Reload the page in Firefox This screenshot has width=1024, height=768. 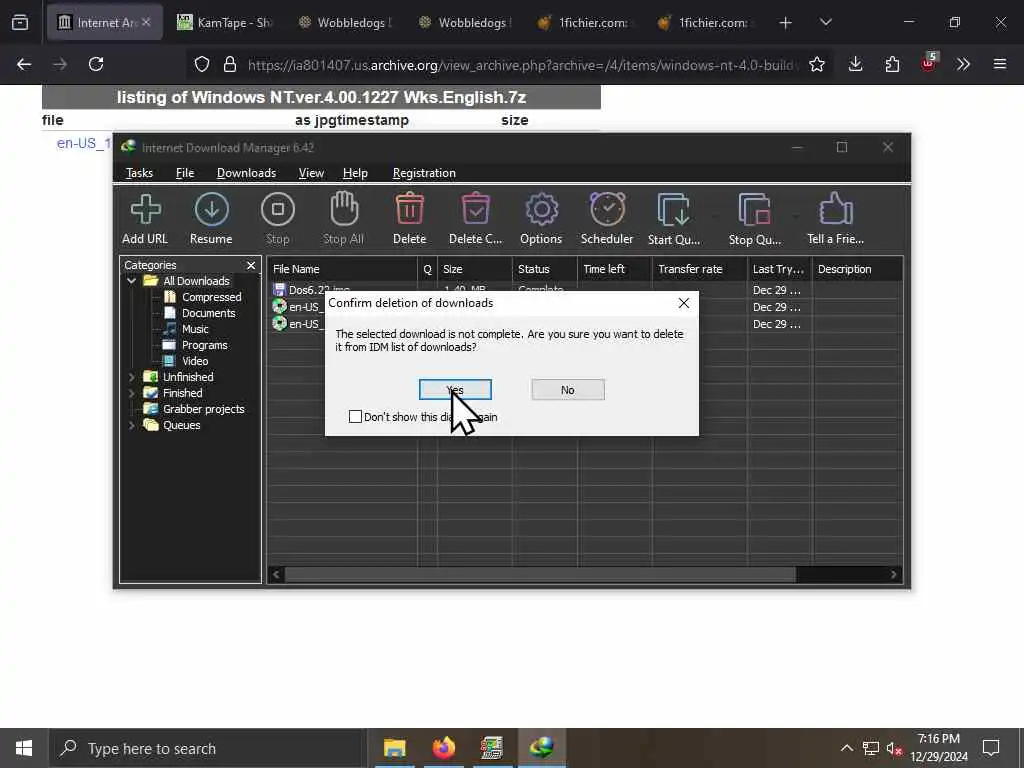point(96,64)
